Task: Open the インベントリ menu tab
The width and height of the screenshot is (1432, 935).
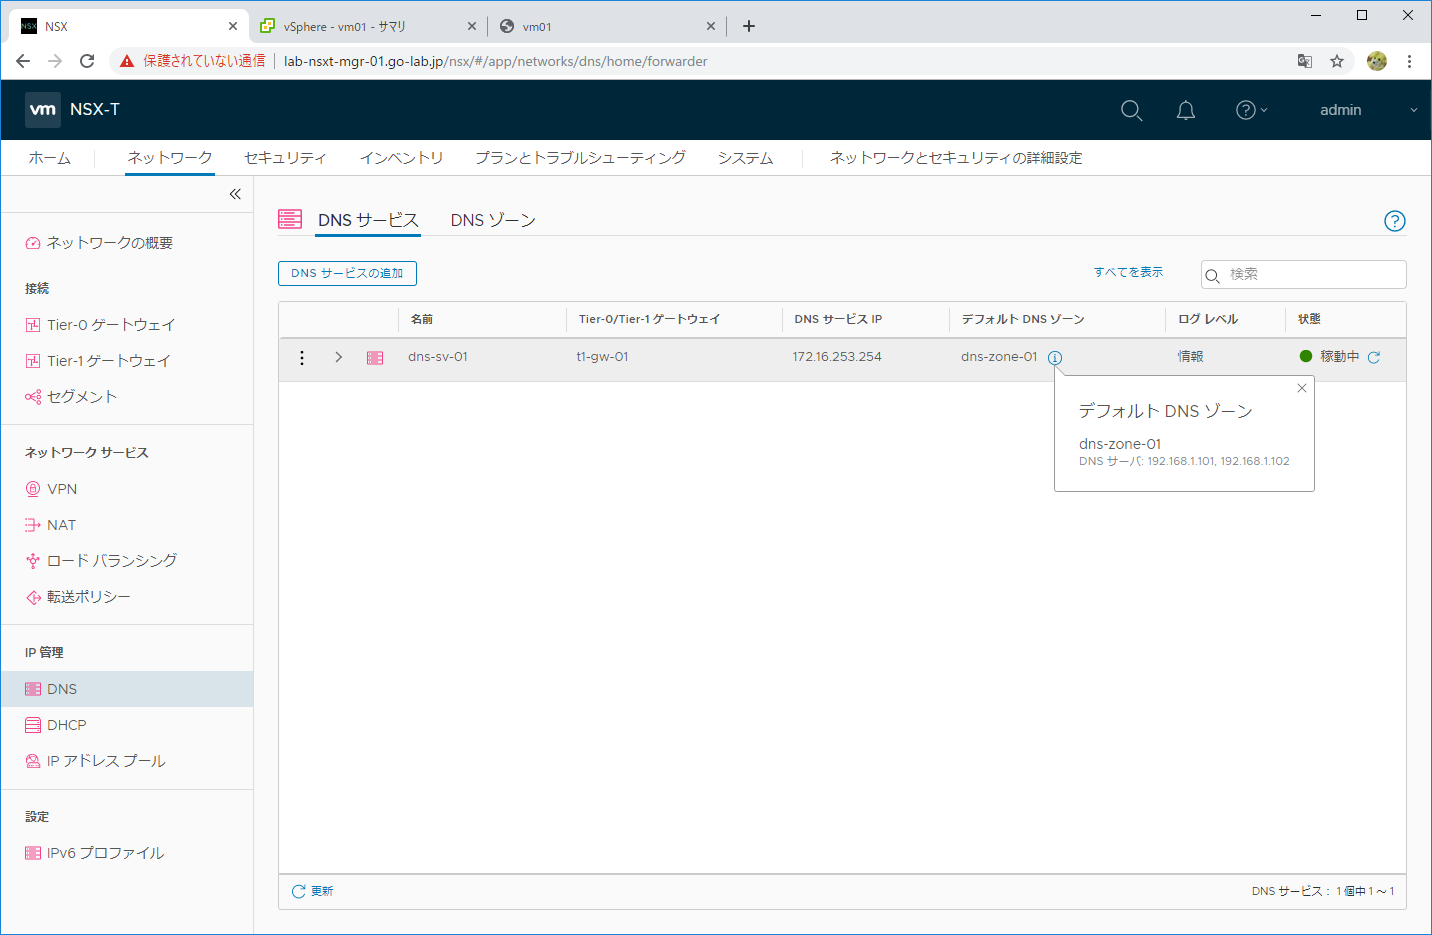Action: tap(401, 158)
